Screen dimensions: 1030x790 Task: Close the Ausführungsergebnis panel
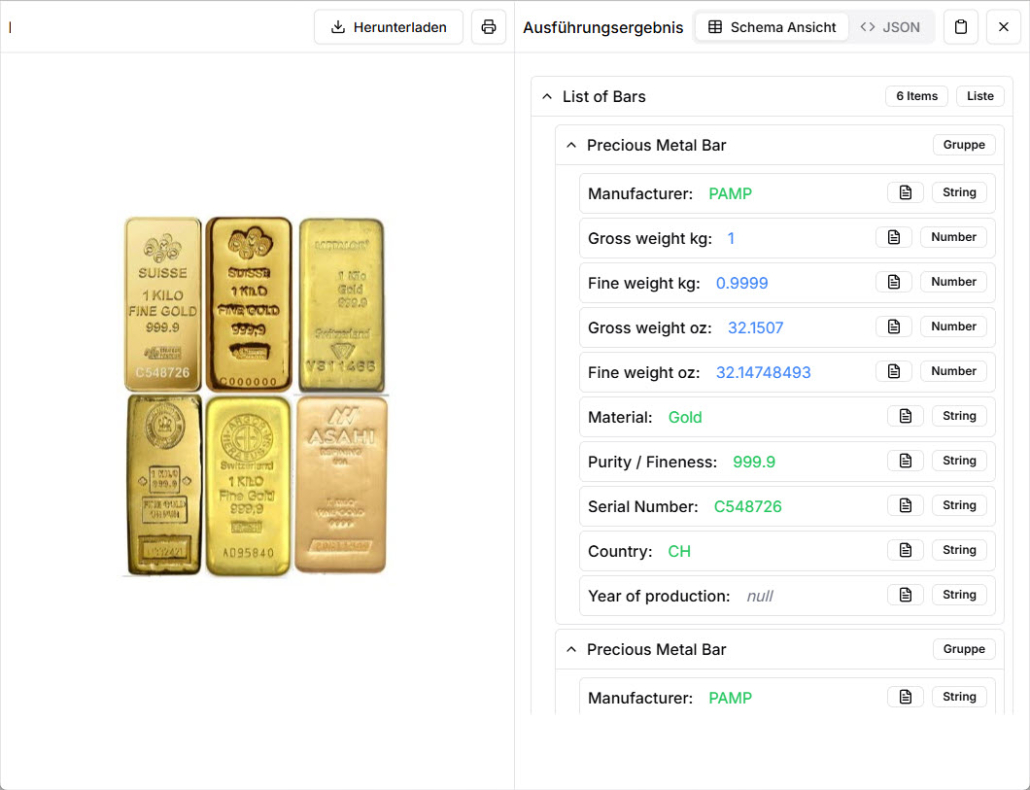[1003, 27]
